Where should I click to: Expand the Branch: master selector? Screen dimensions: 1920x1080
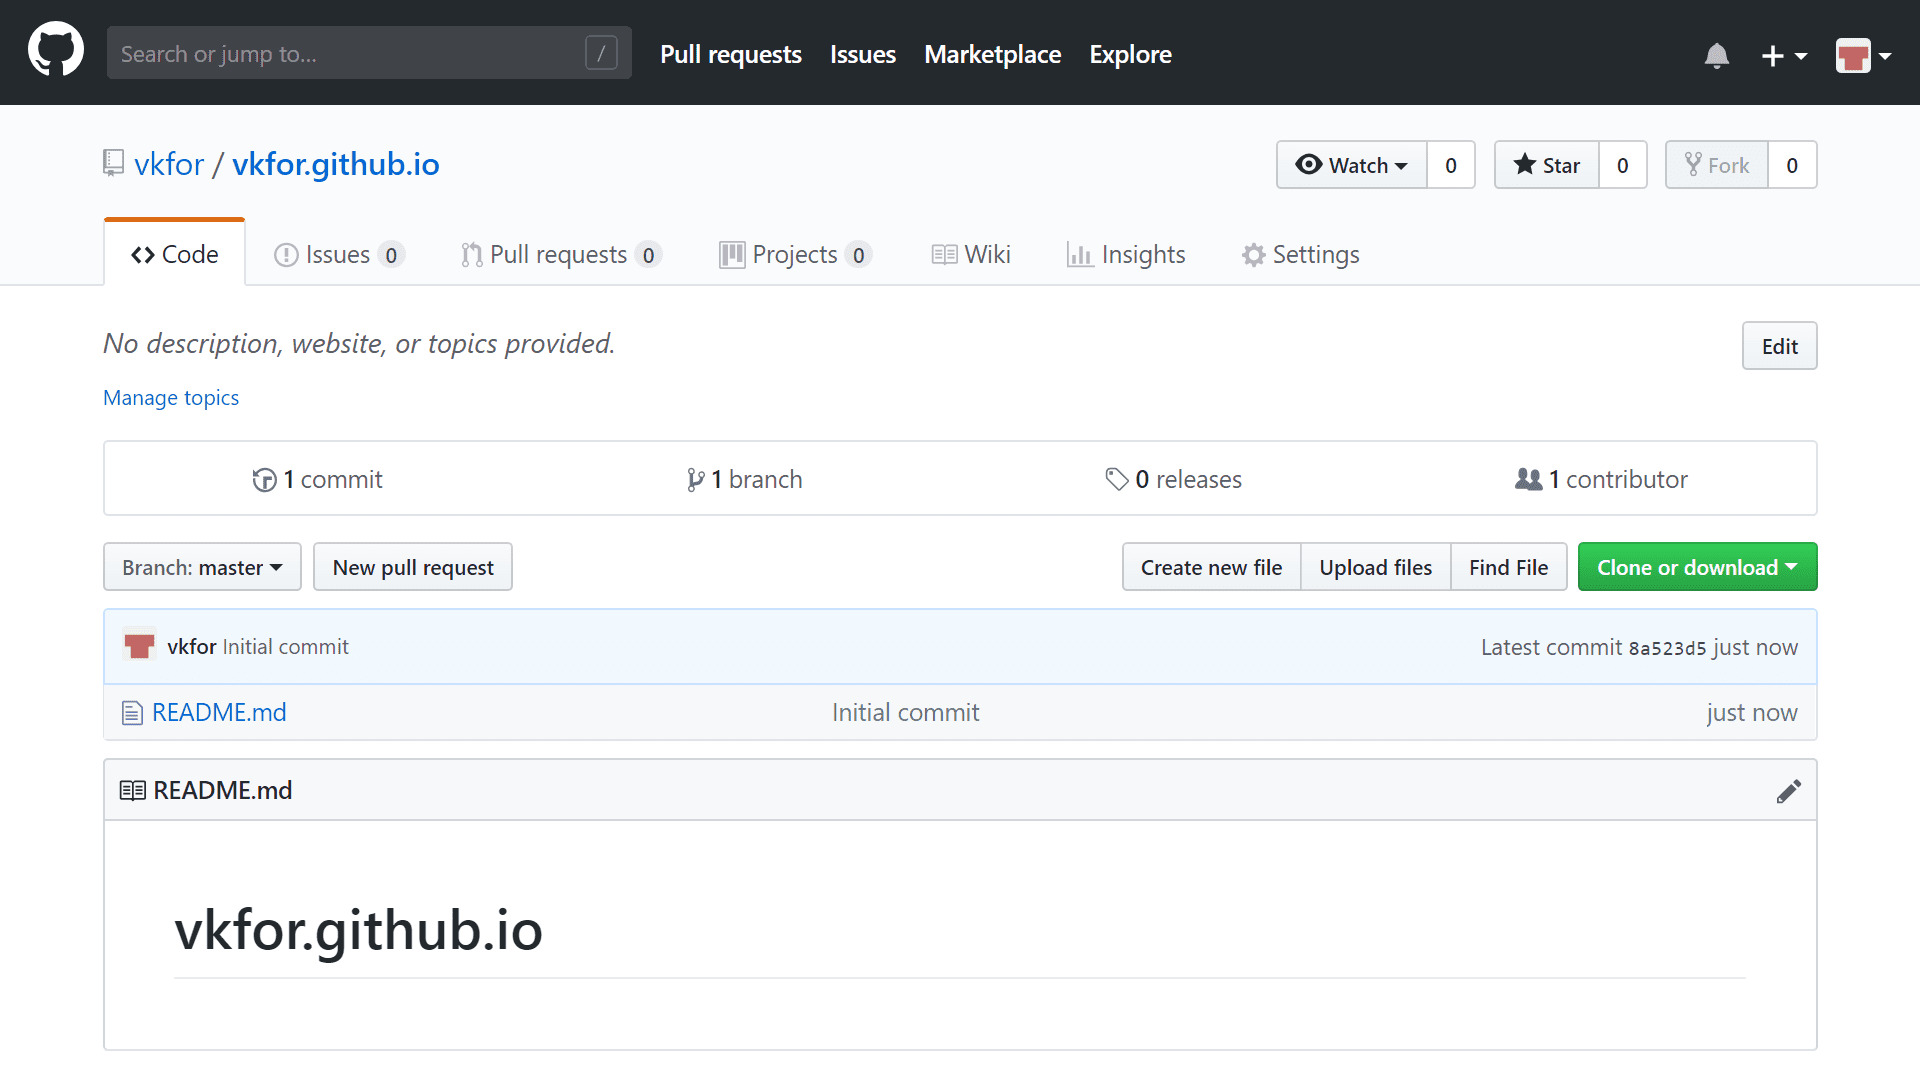coord(202,567)
